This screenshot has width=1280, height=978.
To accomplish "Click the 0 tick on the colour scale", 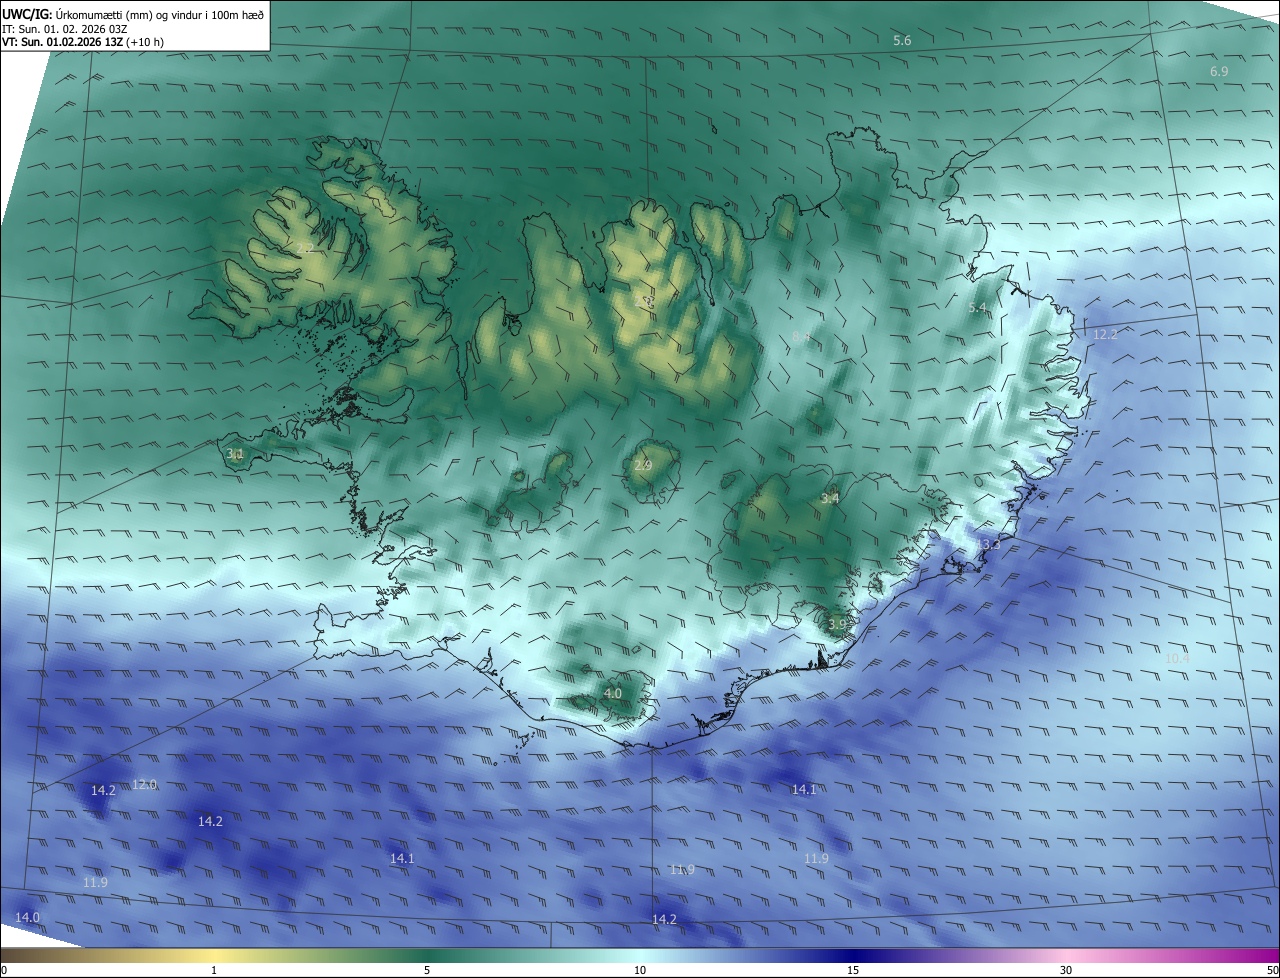I will [4, 970].
